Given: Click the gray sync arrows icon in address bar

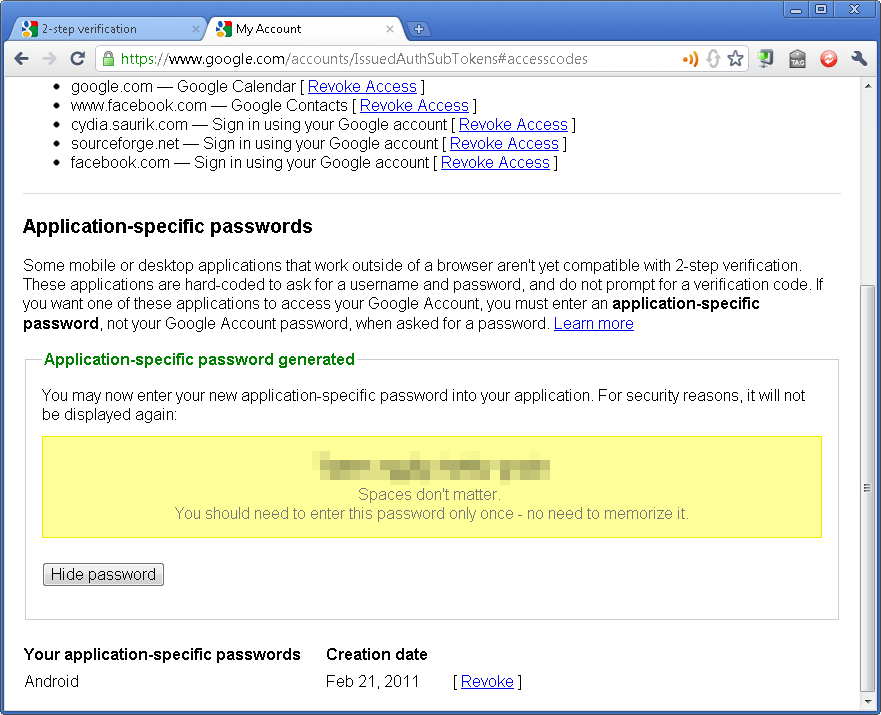Looking at the screenshot, I should pos(713,58).
